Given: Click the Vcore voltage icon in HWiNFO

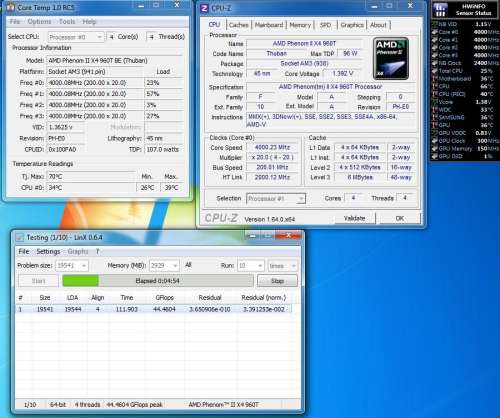Looking at the screenshot, I should point(434,102).
